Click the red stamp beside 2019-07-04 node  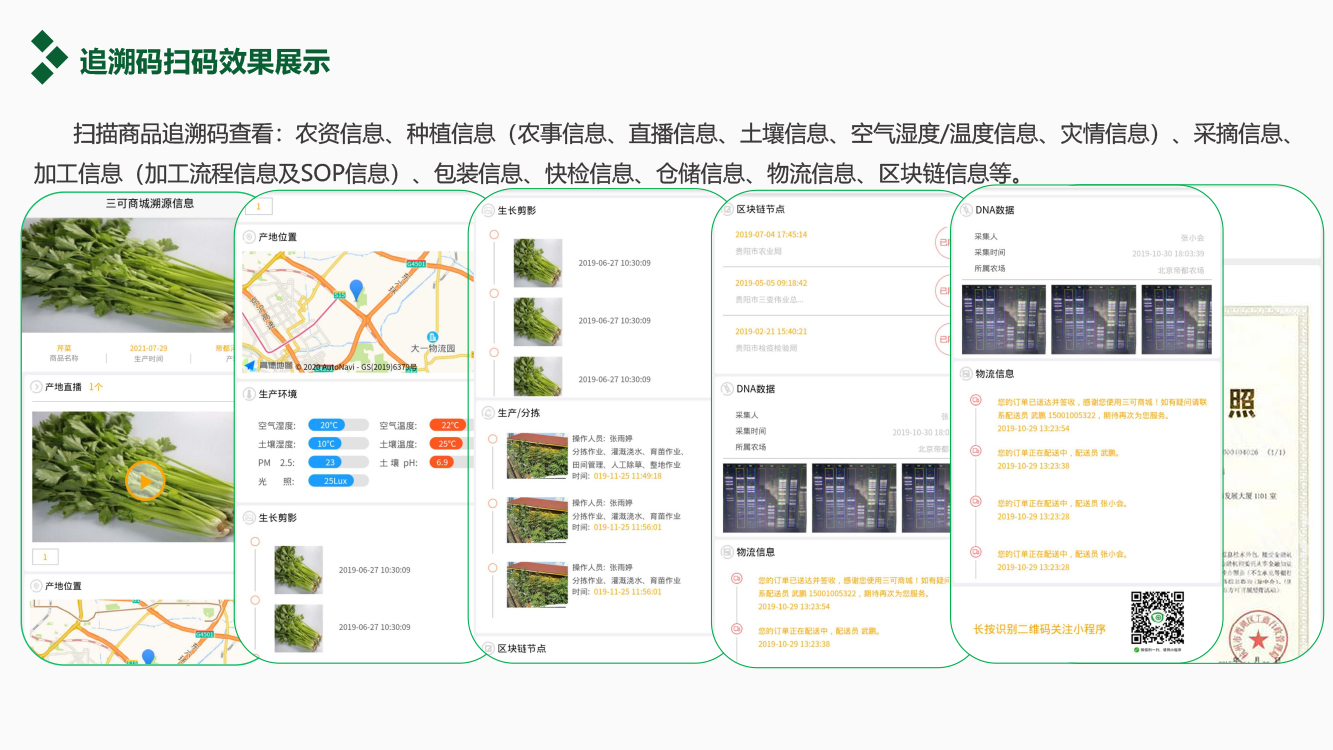click(943, 242)
